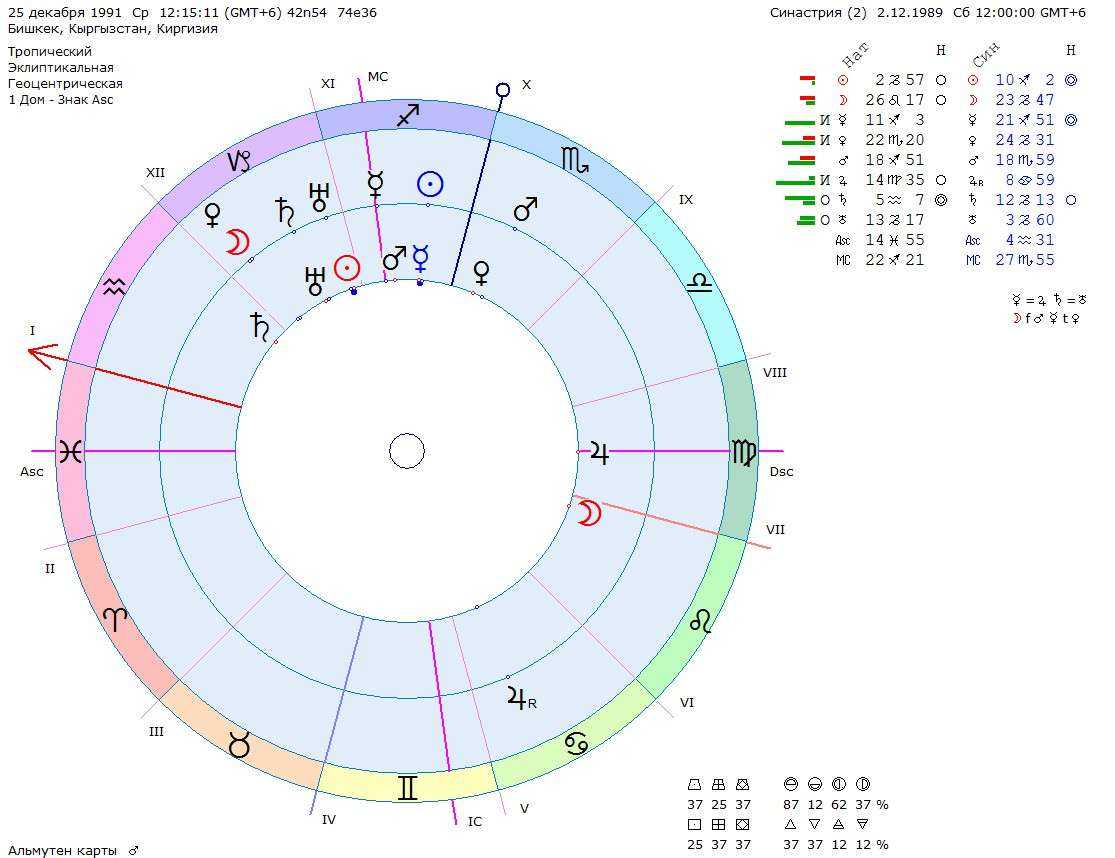
Task: Select the red Moon glyph near house VII
Action: (x=589, y=513)
